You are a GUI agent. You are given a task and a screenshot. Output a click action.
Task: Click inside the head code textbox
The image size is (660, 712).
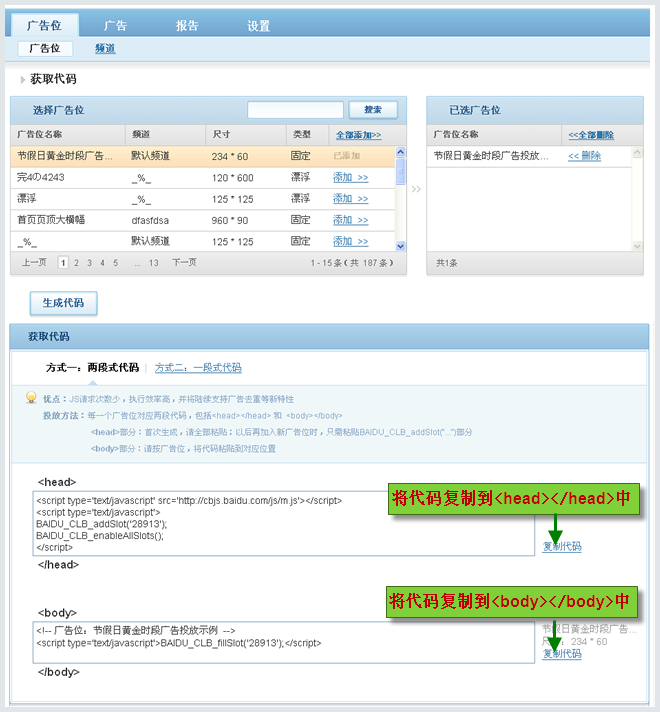(283, 524)
